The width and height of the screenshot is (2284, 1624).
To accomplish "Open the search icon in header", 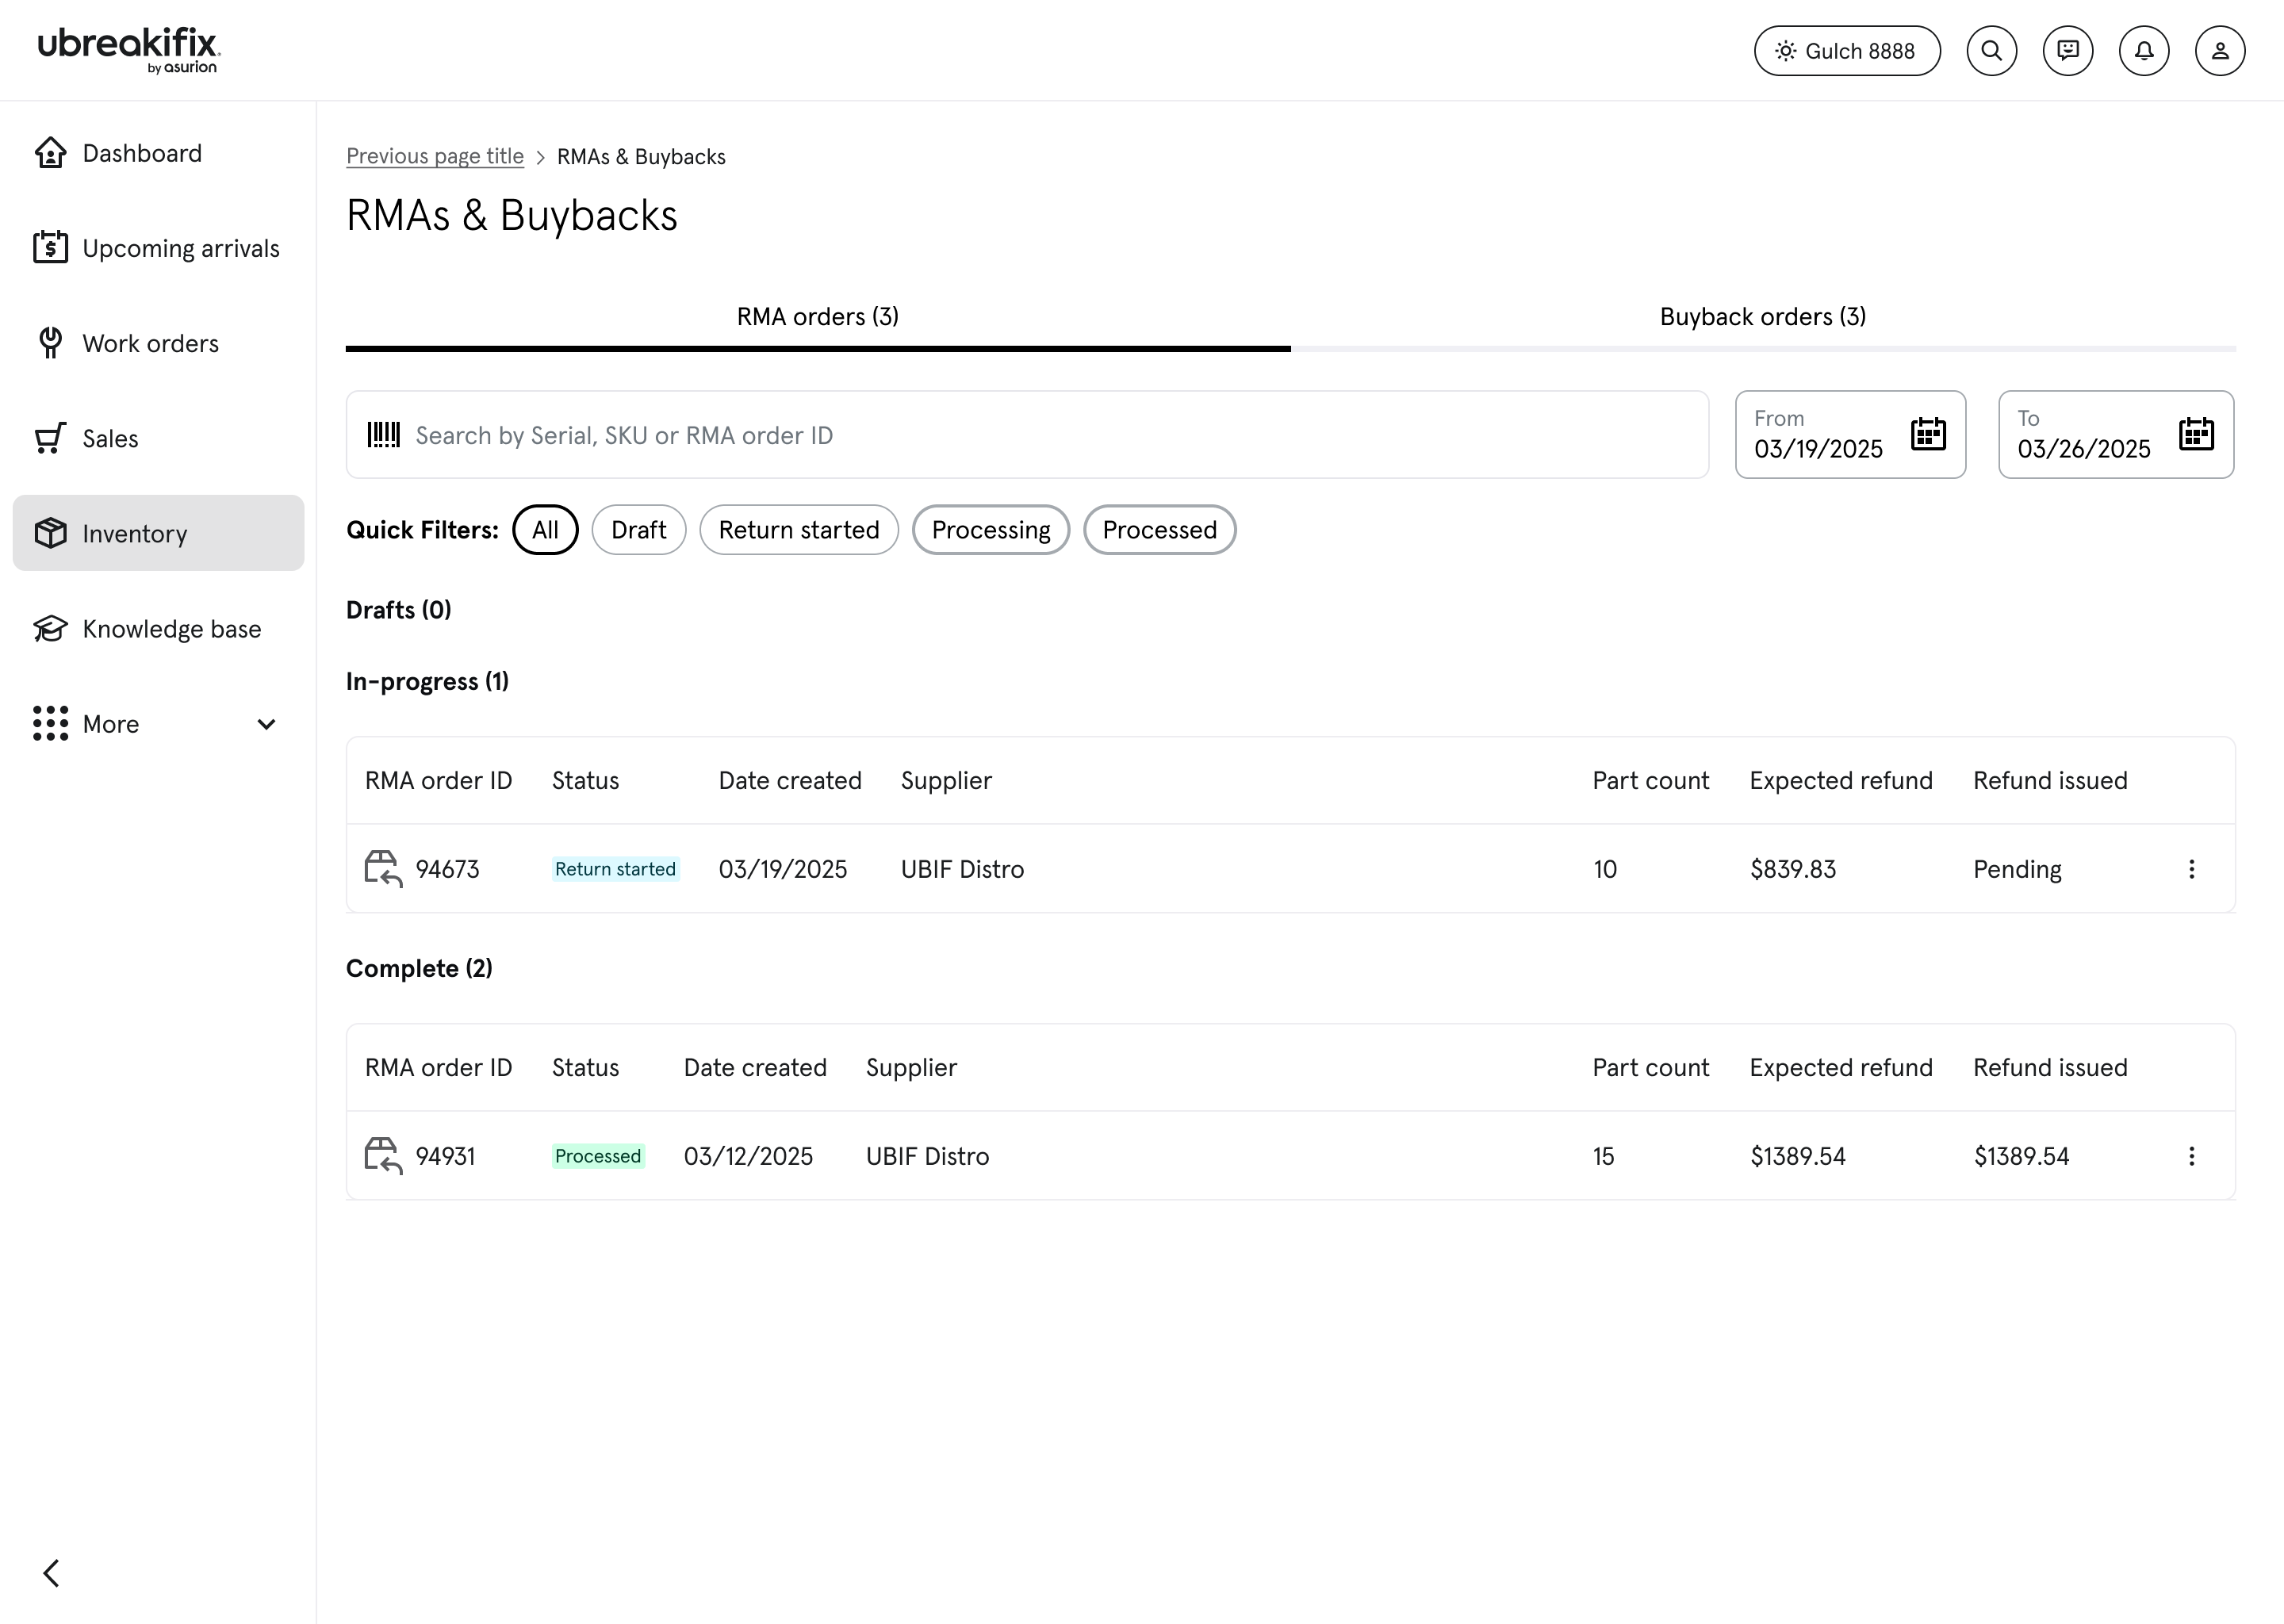I will coord(1991,51).
